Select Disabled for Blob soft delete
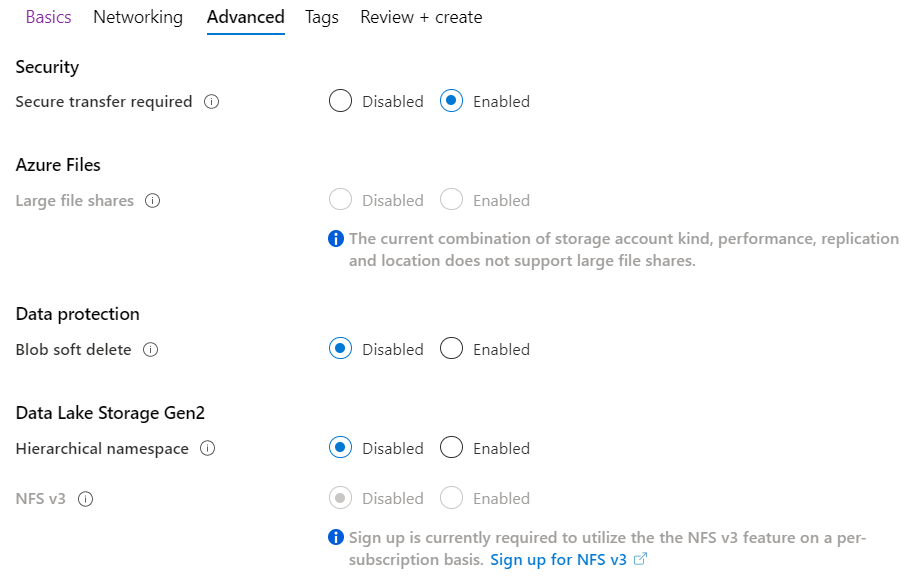 click(340, 349)
